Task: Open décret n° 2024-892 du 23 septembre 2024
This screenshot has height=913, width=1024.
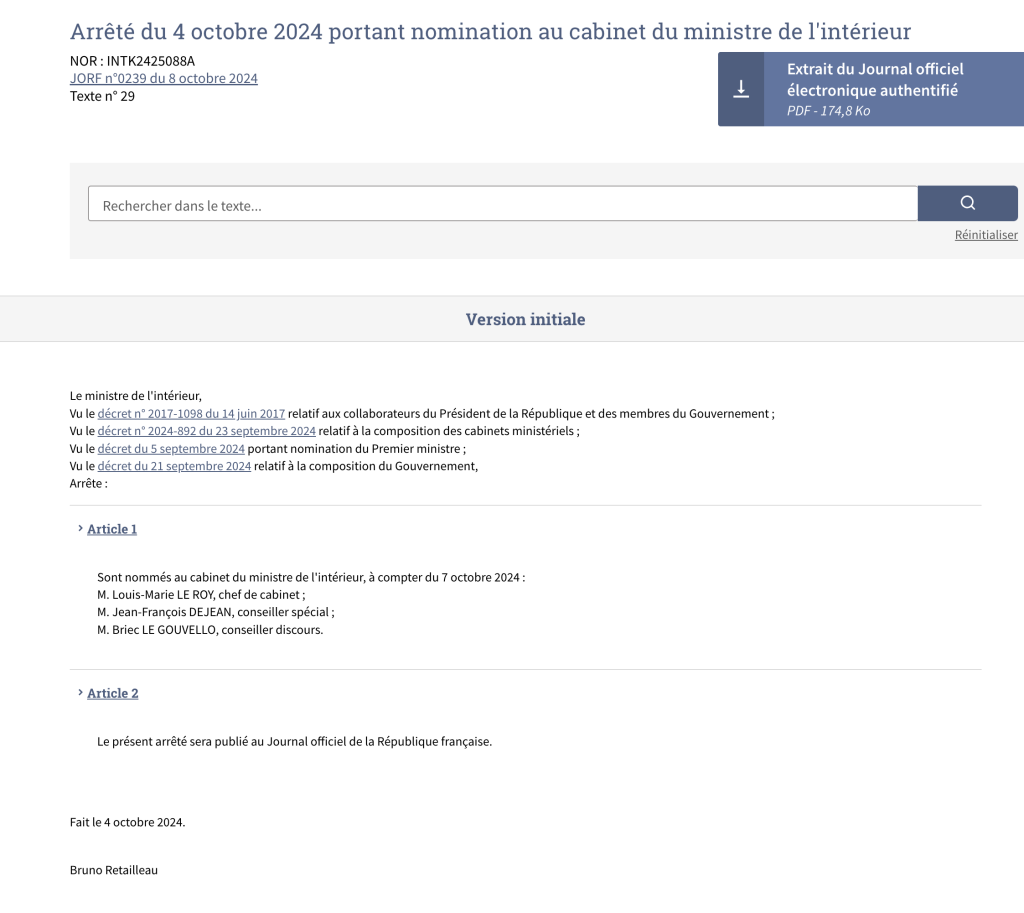Action: (x=206, y=431)
